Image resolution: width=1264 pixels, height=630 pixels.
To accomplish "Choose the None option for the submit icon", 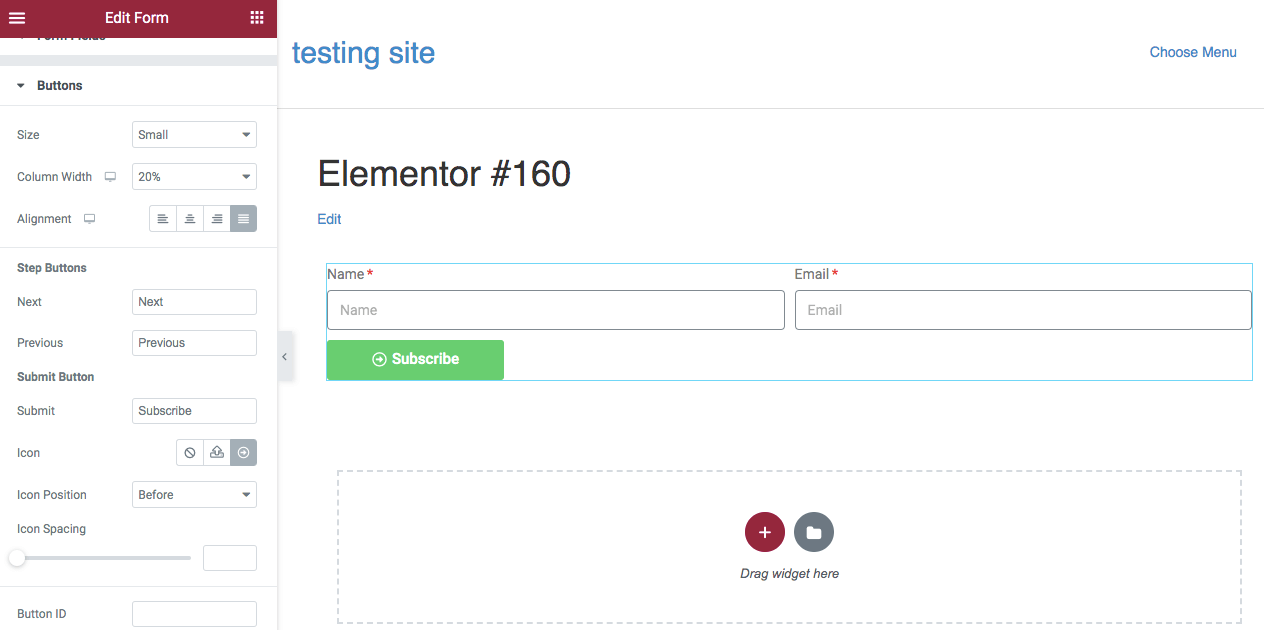I will (x=189, y=452).
